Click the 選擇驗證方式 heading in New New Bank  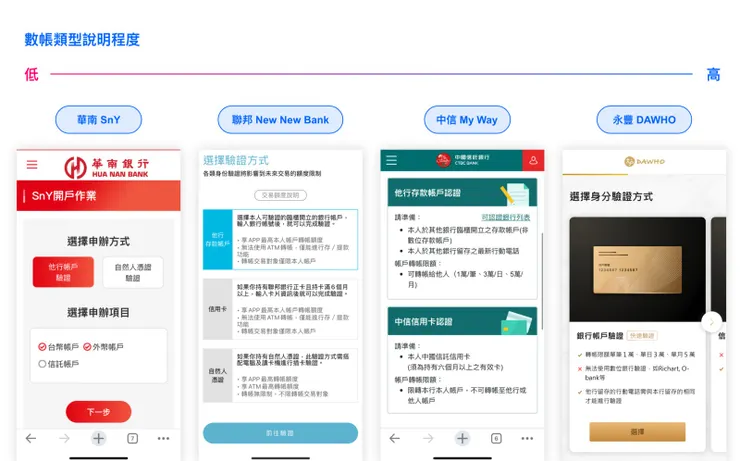tap(236, 160)
